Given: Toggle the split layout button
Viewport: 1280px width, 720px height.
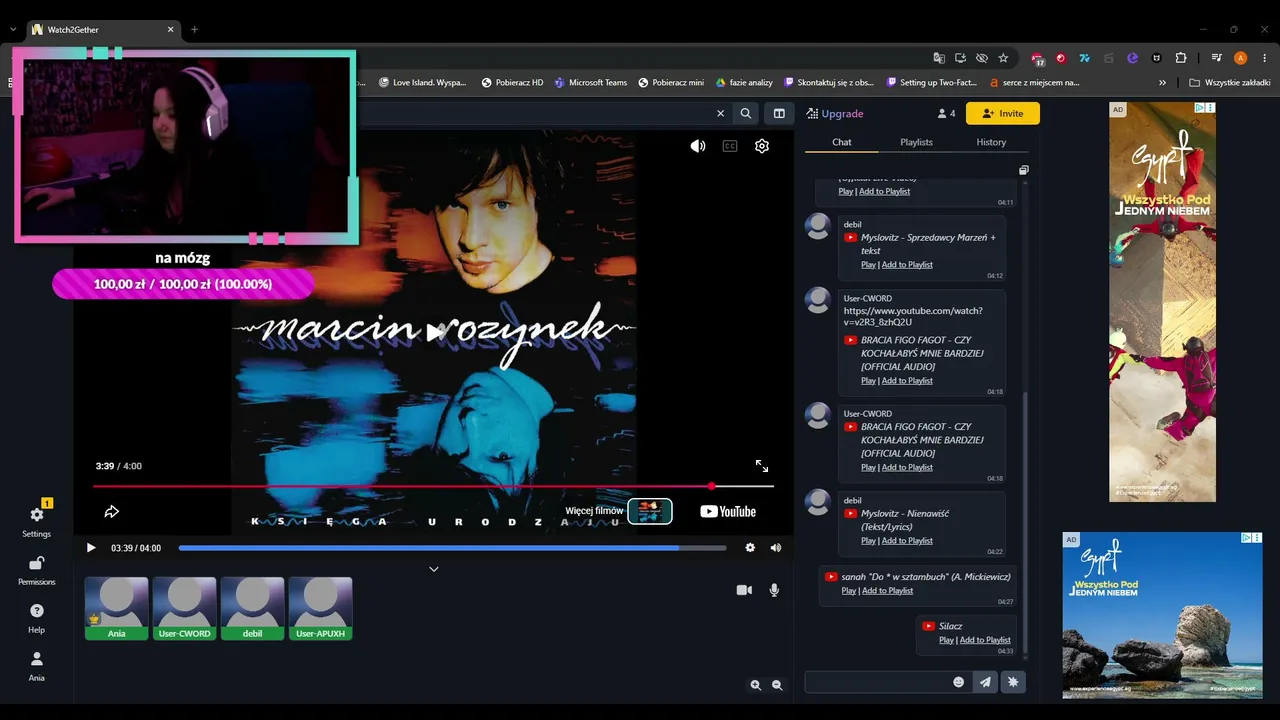Looking at the screenshot, I should (x=779, y=114).
